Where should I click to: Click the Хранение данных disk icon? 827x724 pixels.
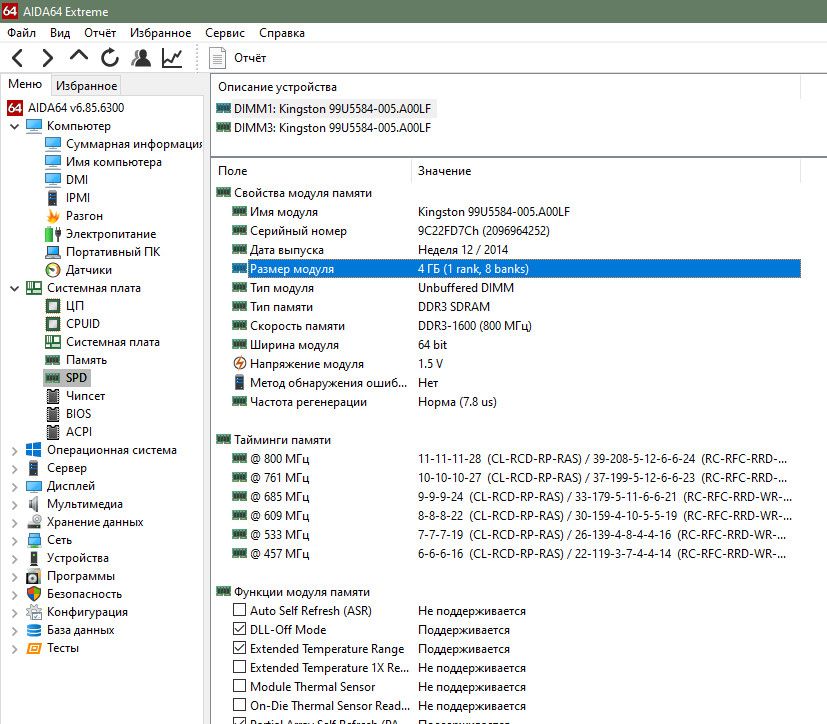(34, 522)
